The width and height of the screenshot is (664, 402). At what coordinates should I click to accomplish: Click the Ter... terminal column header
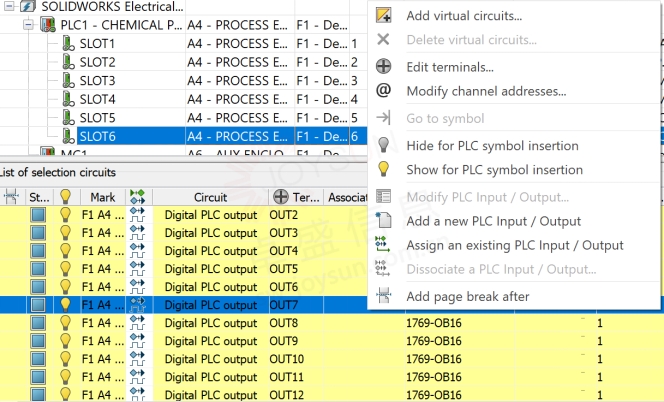point(296,197)
